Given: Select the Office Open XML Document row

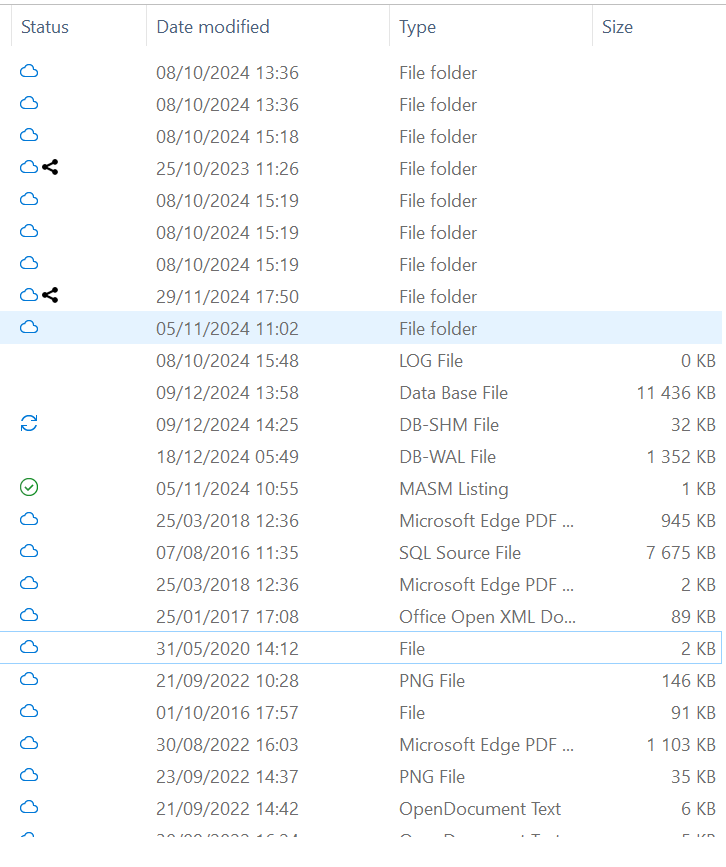Looking at the screenshot, I should (x=487, y=617).
